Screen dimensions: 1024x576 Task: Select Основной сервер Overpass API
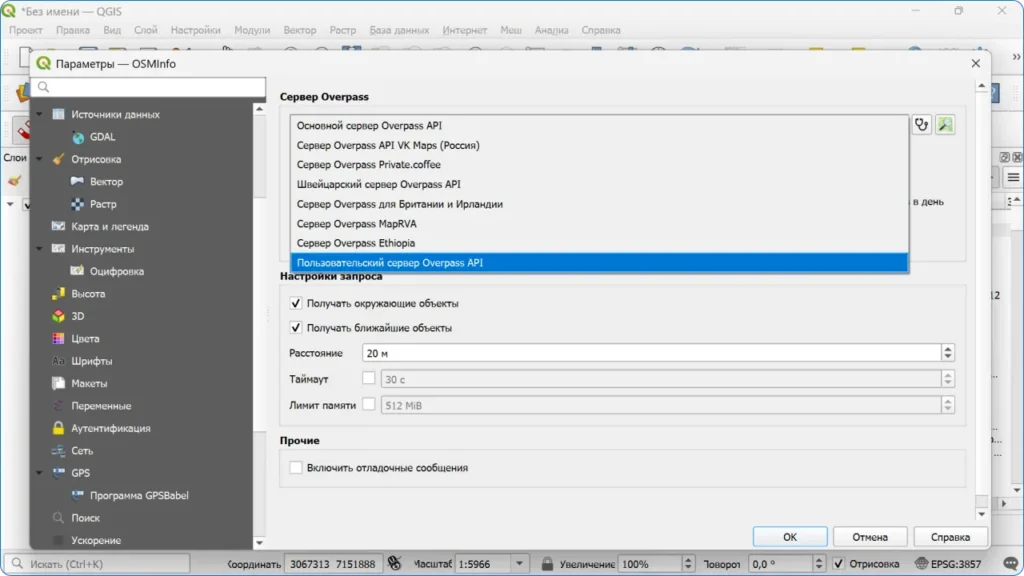(599, 125)
